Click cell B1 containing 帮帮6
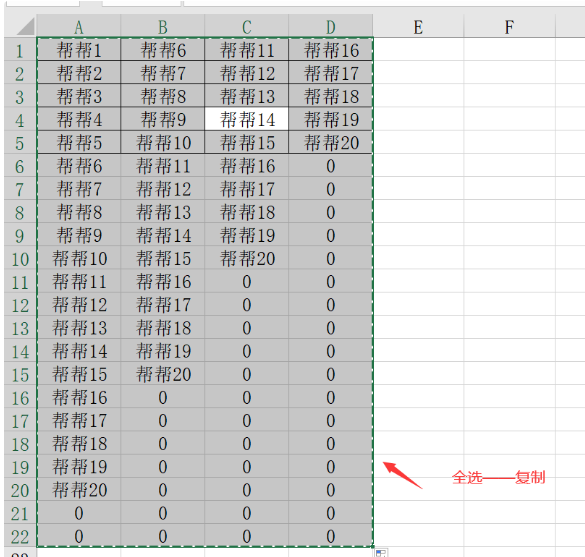The width and height of the screenshot is (585, 557). point(163,50)
